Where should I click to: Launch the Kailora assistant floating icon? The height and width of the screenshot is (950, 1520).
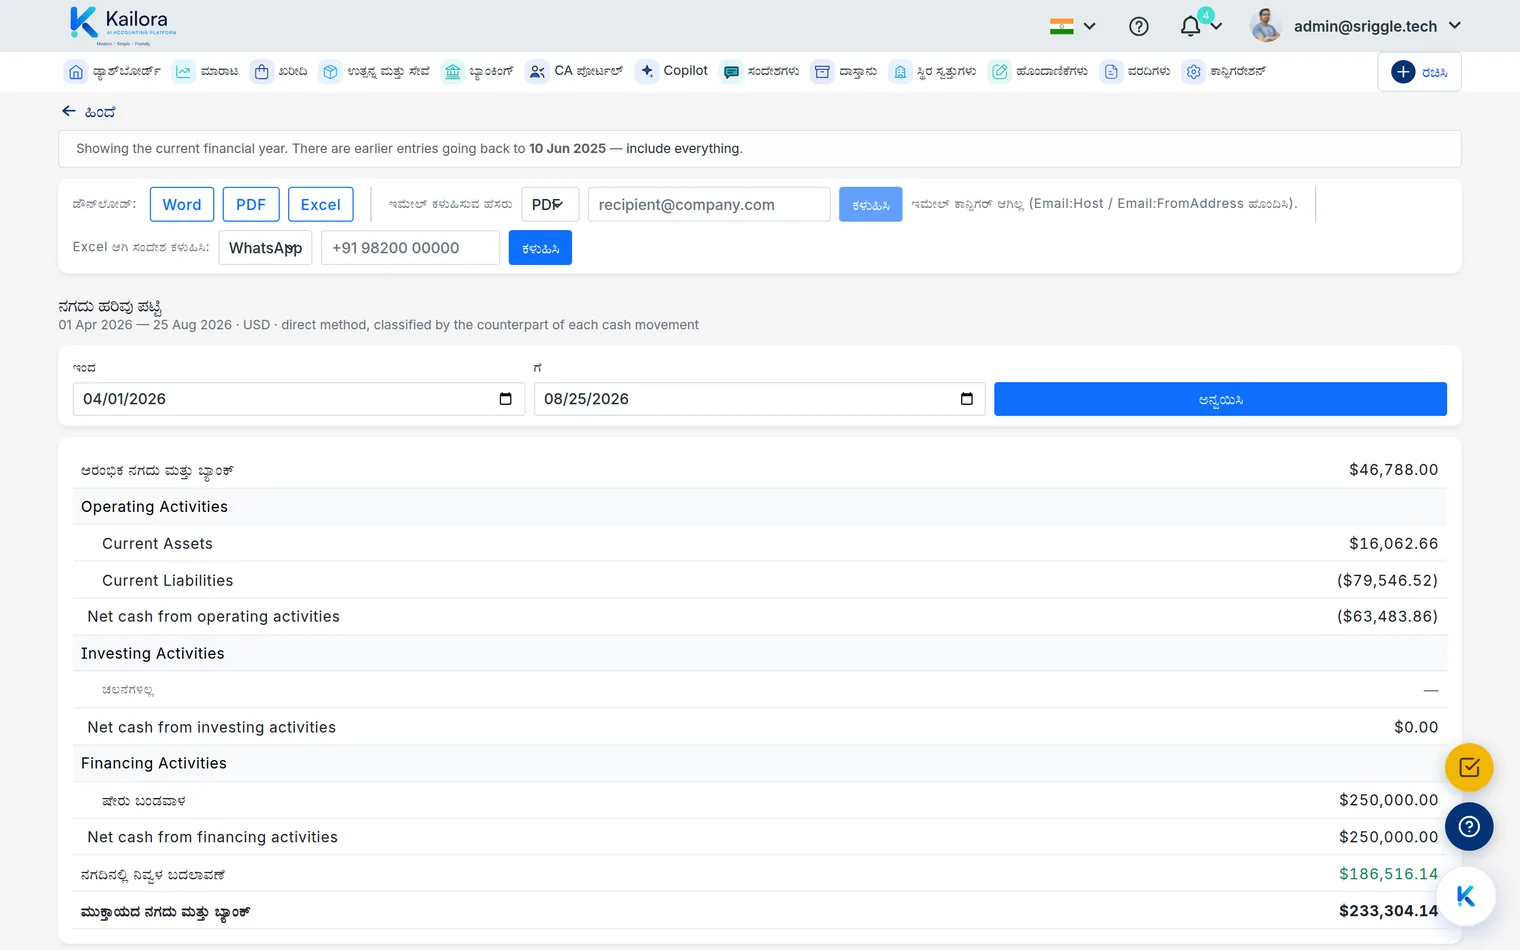(1465, 896)
